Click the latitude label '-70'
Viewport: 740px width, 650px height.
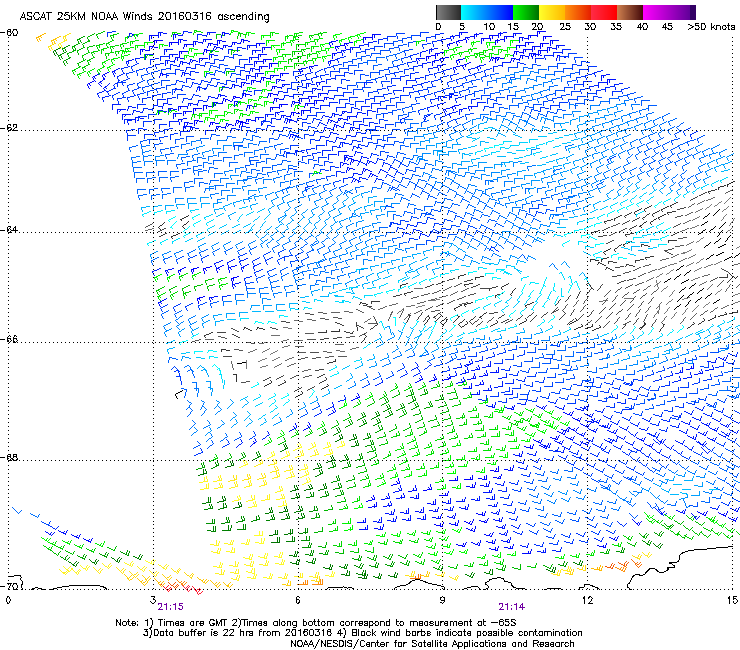click(10, 586)
